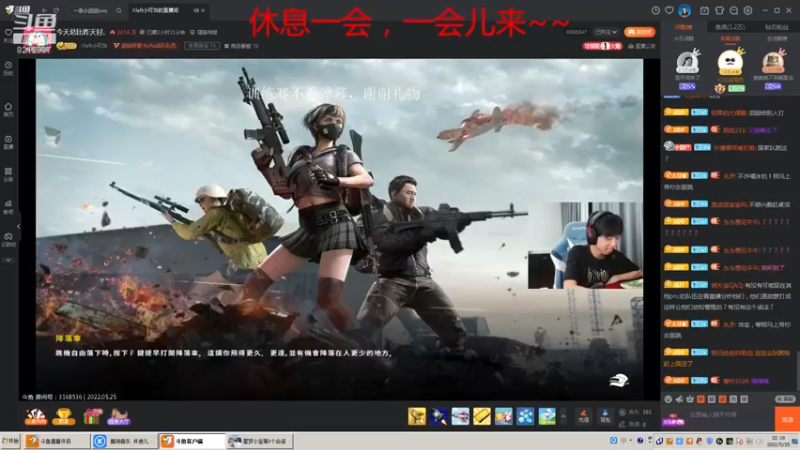Viewport: 800px width, 450px height.
Task: Switch to Douyu streaming companion taskbar item
Action: (57, 441)
